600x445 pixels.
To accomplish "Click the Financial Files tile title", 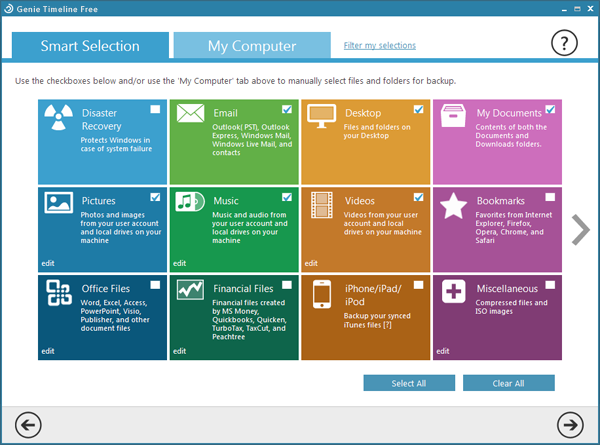I will (x=243, y=289).
